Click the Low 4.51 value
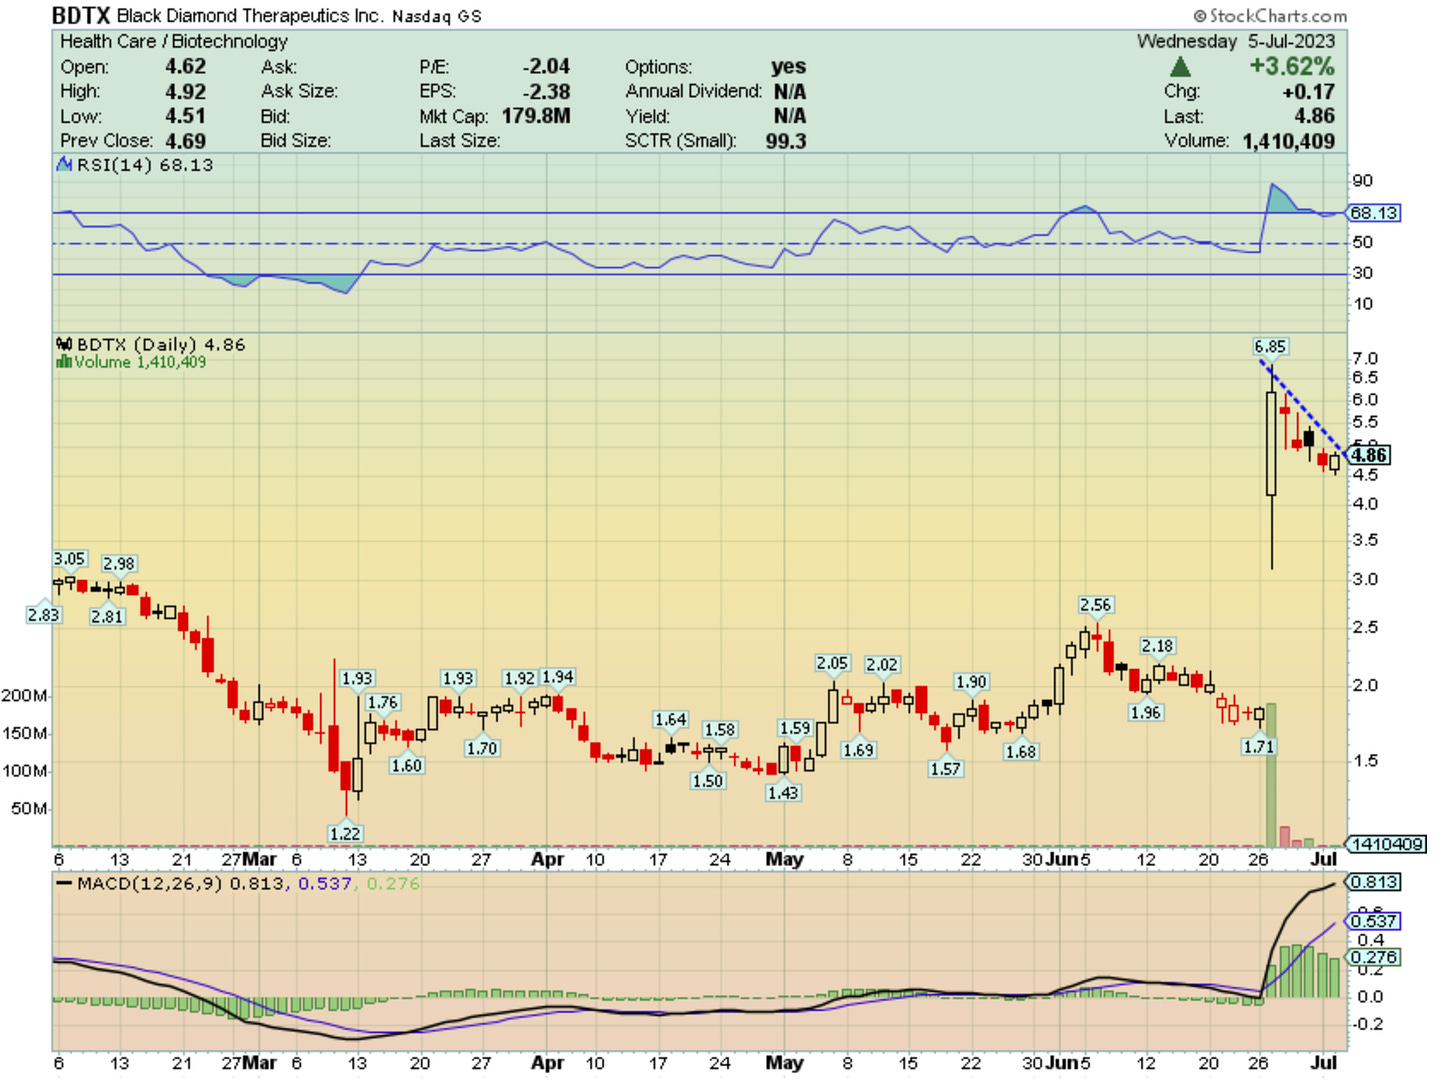The height and width of the screenshot is (1081, 1456). (186, 116)
